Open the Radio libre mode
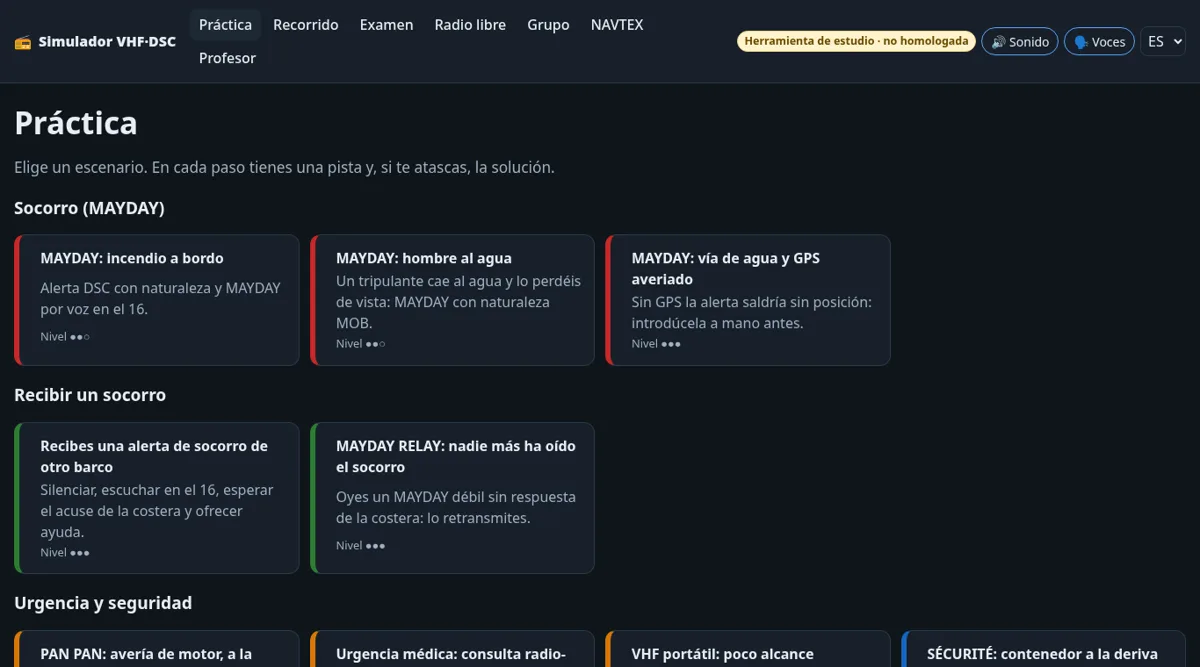Viewport: 1200px width, 667px height. point(470,25)
